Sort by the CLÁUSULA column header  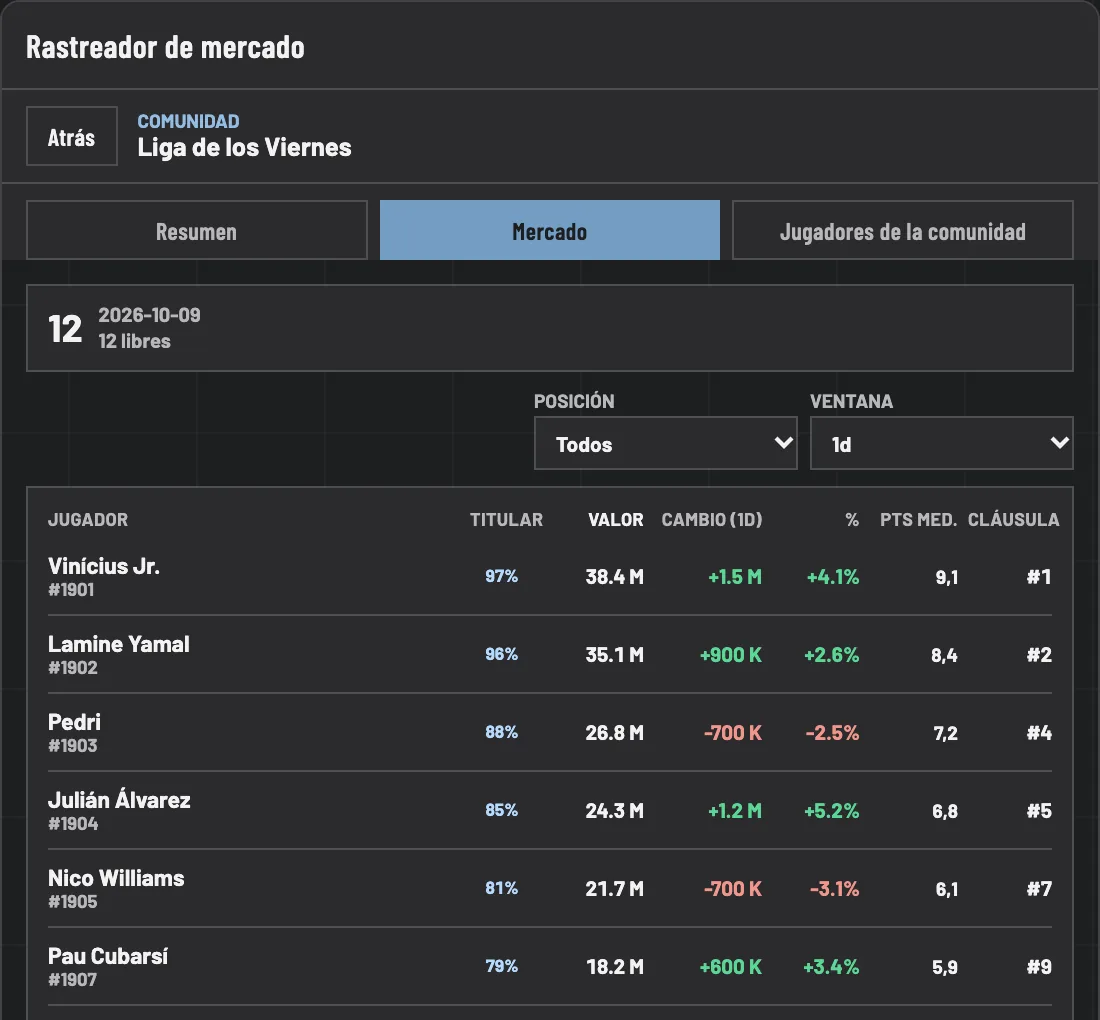[1013, 520]
